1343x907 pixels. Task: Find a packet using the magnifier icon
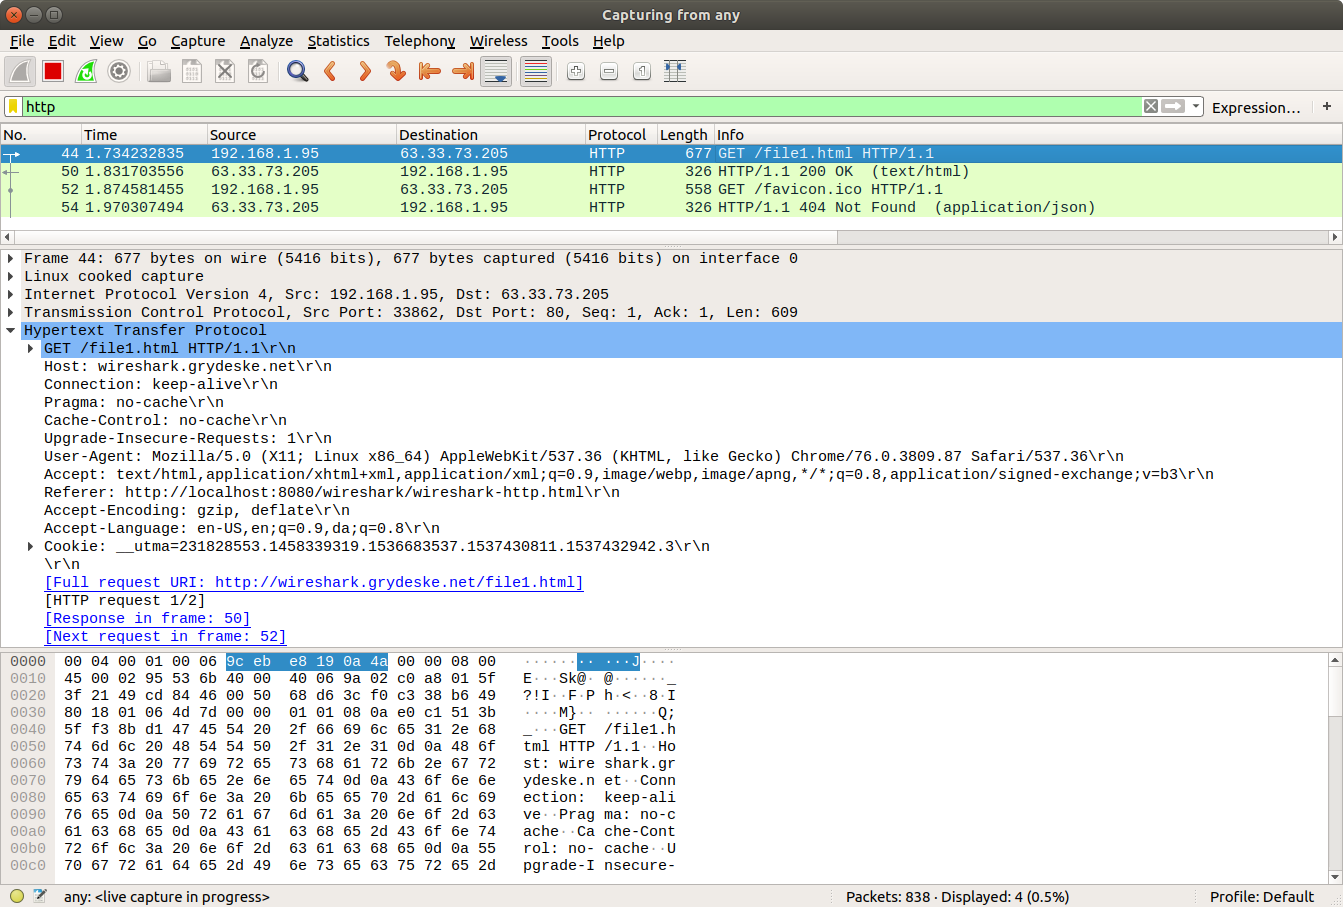coord(296,71)
